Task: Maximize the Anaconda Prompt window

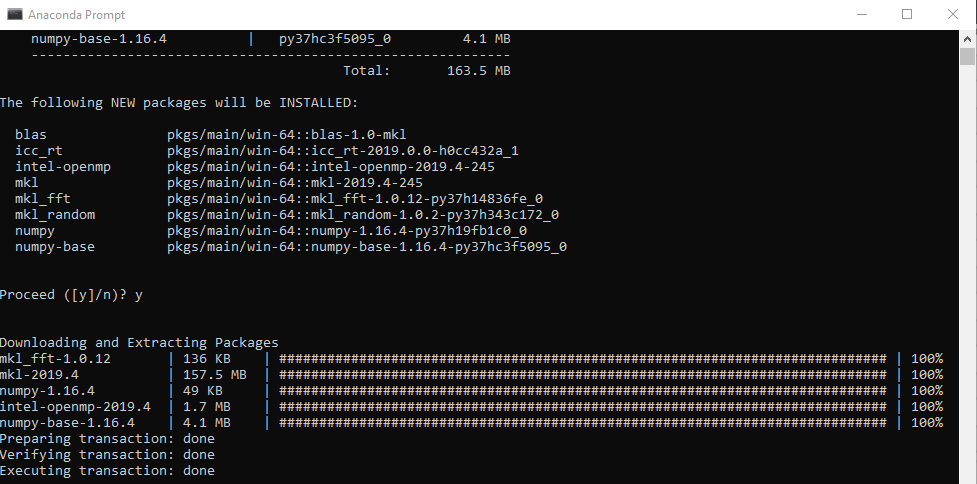Action: tap(907, 14)
